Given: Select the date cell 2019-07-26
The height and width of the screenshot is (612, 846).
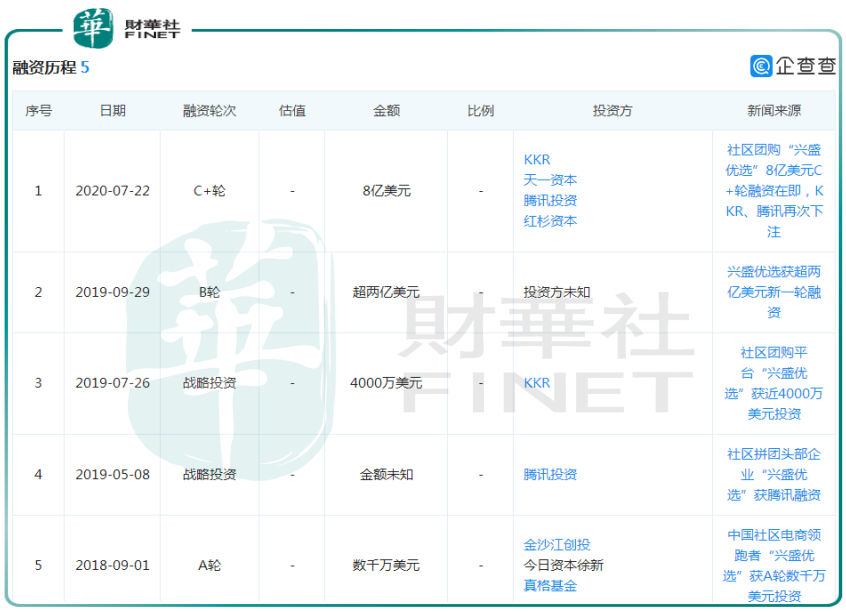Looking at the screenshot, I should (113, 383).
